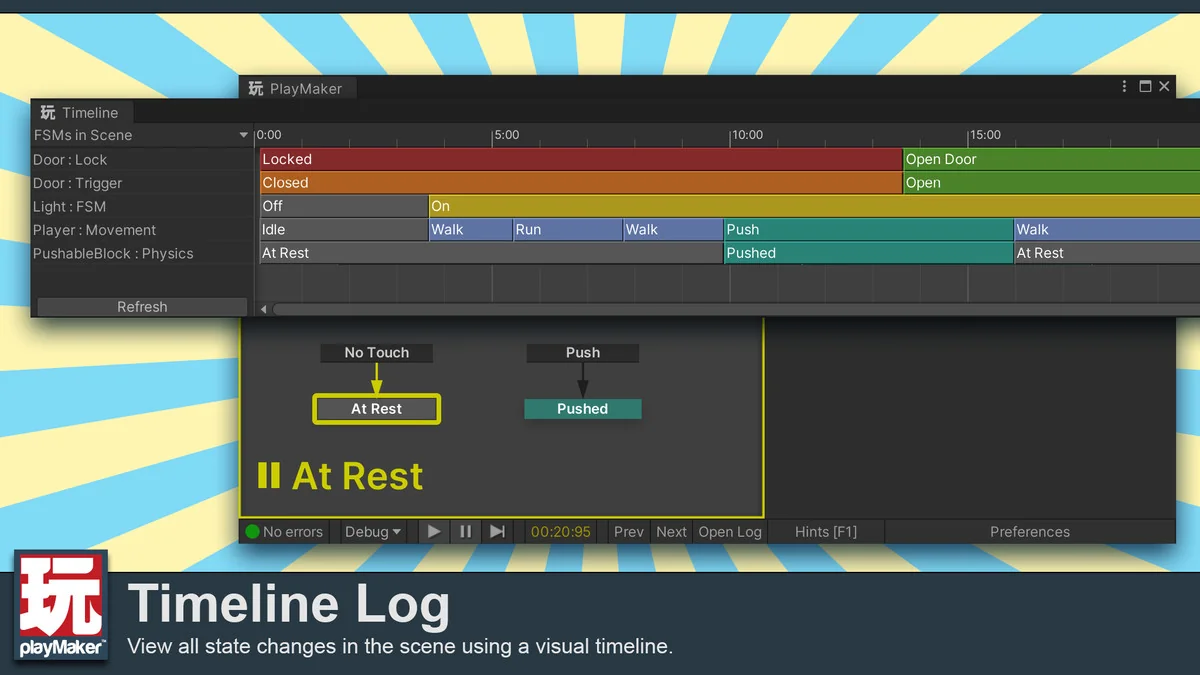
Task: Click the Locked segment in Door : Lock row
Action: [580, 159]
